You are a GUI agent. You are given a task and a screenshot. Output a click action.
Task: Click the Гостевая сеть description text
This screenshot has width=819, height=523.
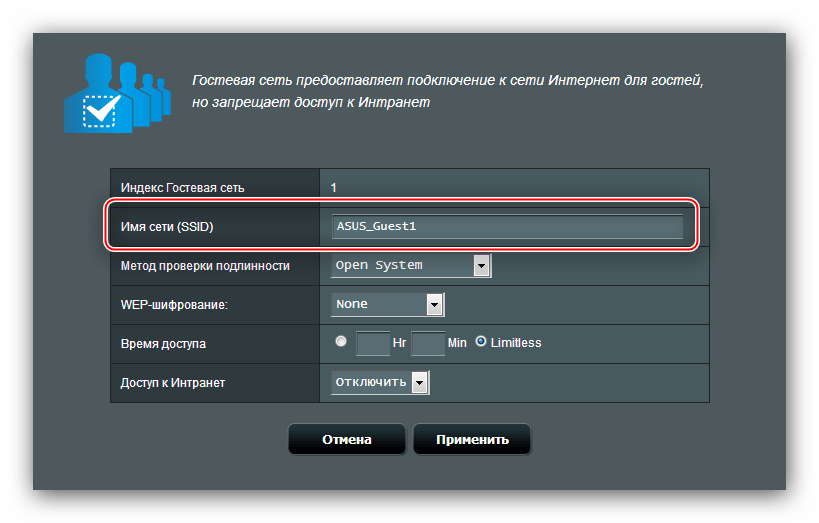coord(448,91)
